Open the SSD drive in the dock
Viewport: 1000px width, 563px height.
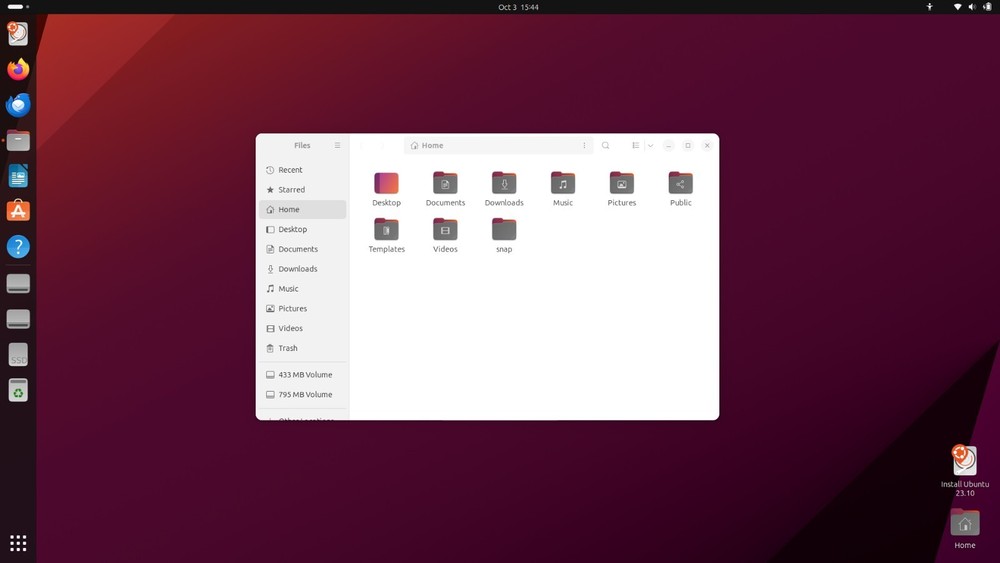pyautogui.click(x=18, y=355)
